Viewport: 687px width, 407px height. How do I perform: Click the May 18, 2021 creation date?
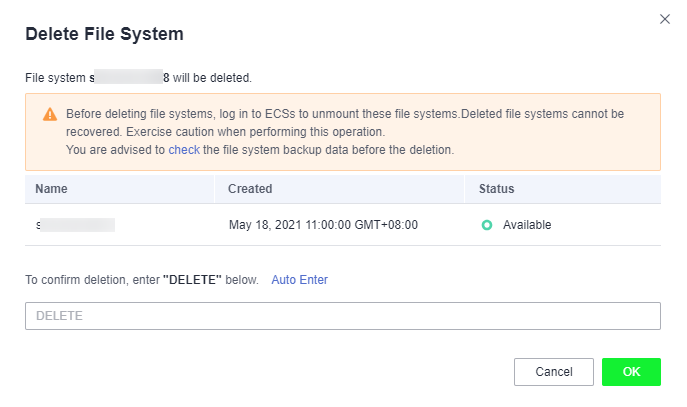click(323, 225)
